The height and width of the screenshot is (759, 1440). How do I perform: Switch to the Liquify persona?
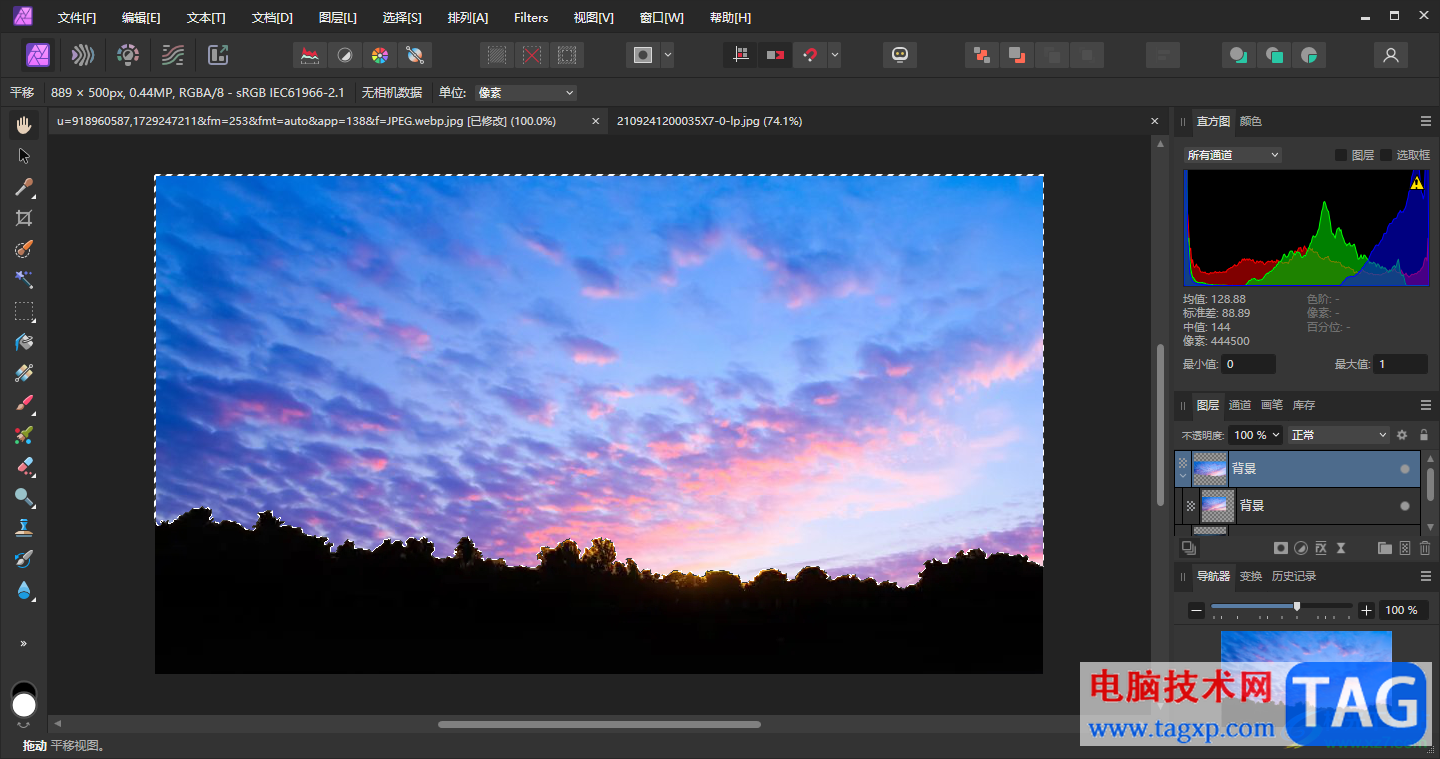pos(83,55)
